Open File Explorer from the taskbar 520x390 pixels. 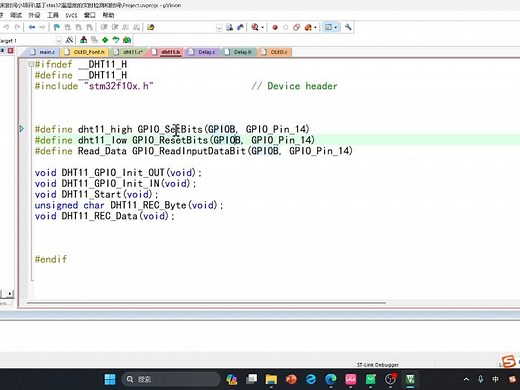tap(271, 379)
